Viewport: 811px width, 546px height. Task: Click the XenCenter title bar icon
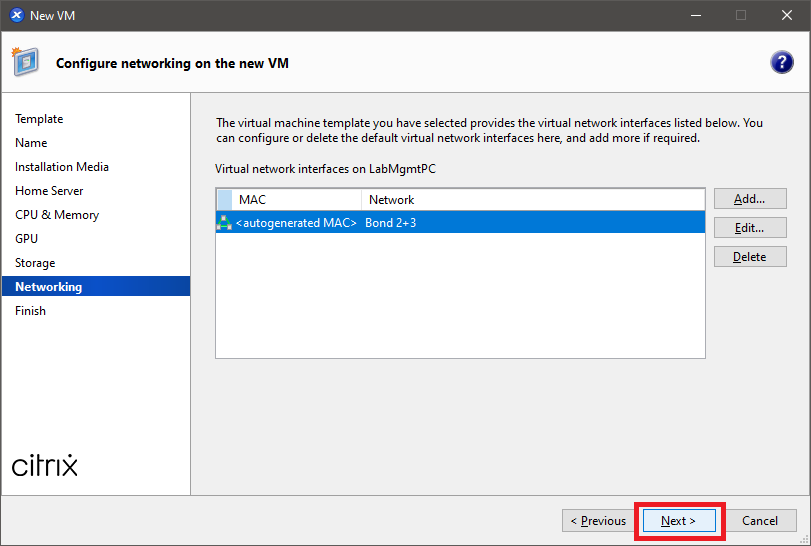tap(16, 15)
